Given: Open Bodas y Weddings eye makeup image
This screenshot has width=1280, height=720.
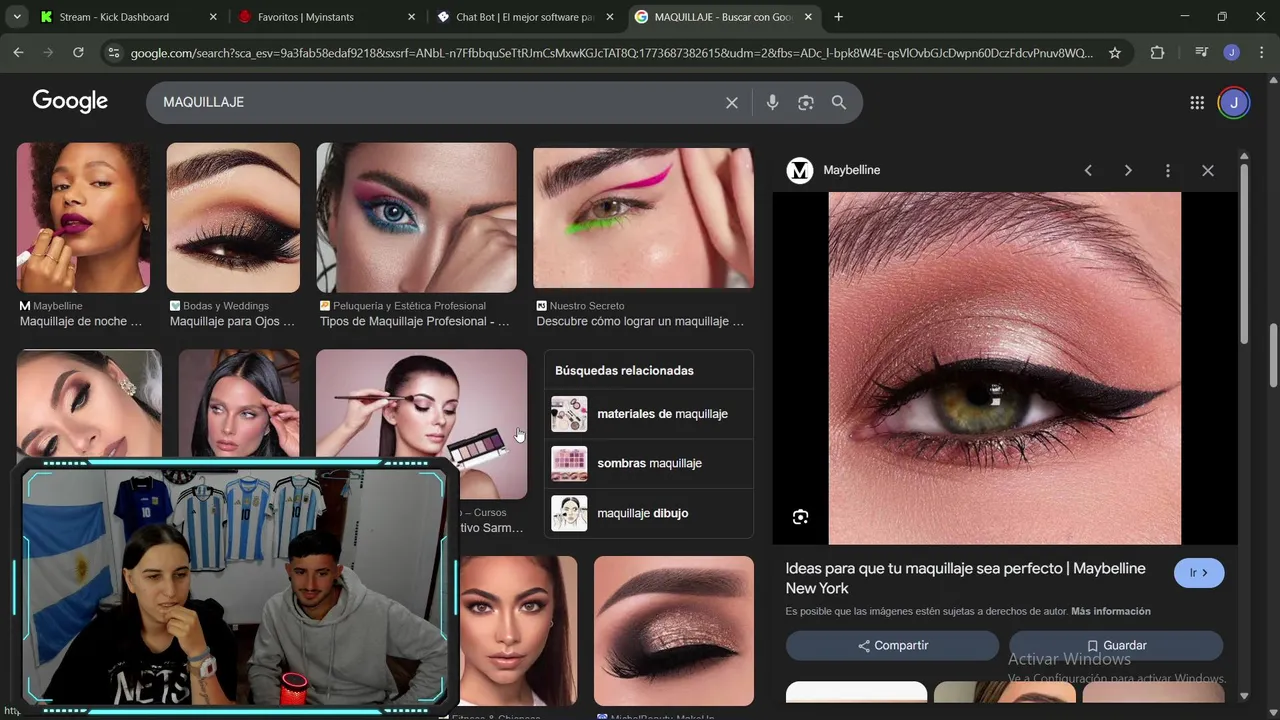Looking at the screenshot, I should pos(233,217).
